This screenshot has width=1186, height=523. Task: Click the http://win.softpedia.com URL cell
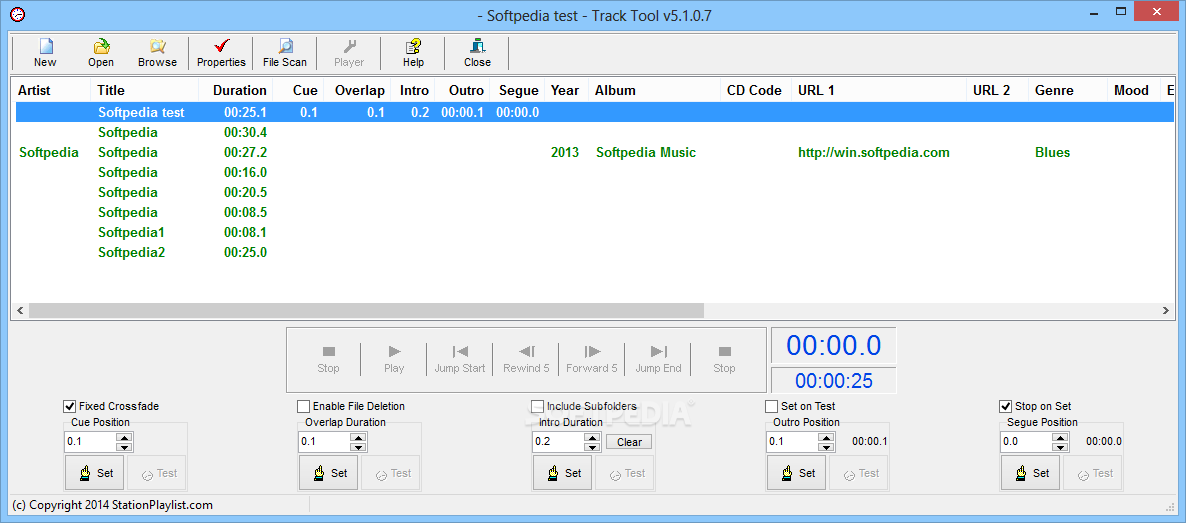[x=874, y=152]
